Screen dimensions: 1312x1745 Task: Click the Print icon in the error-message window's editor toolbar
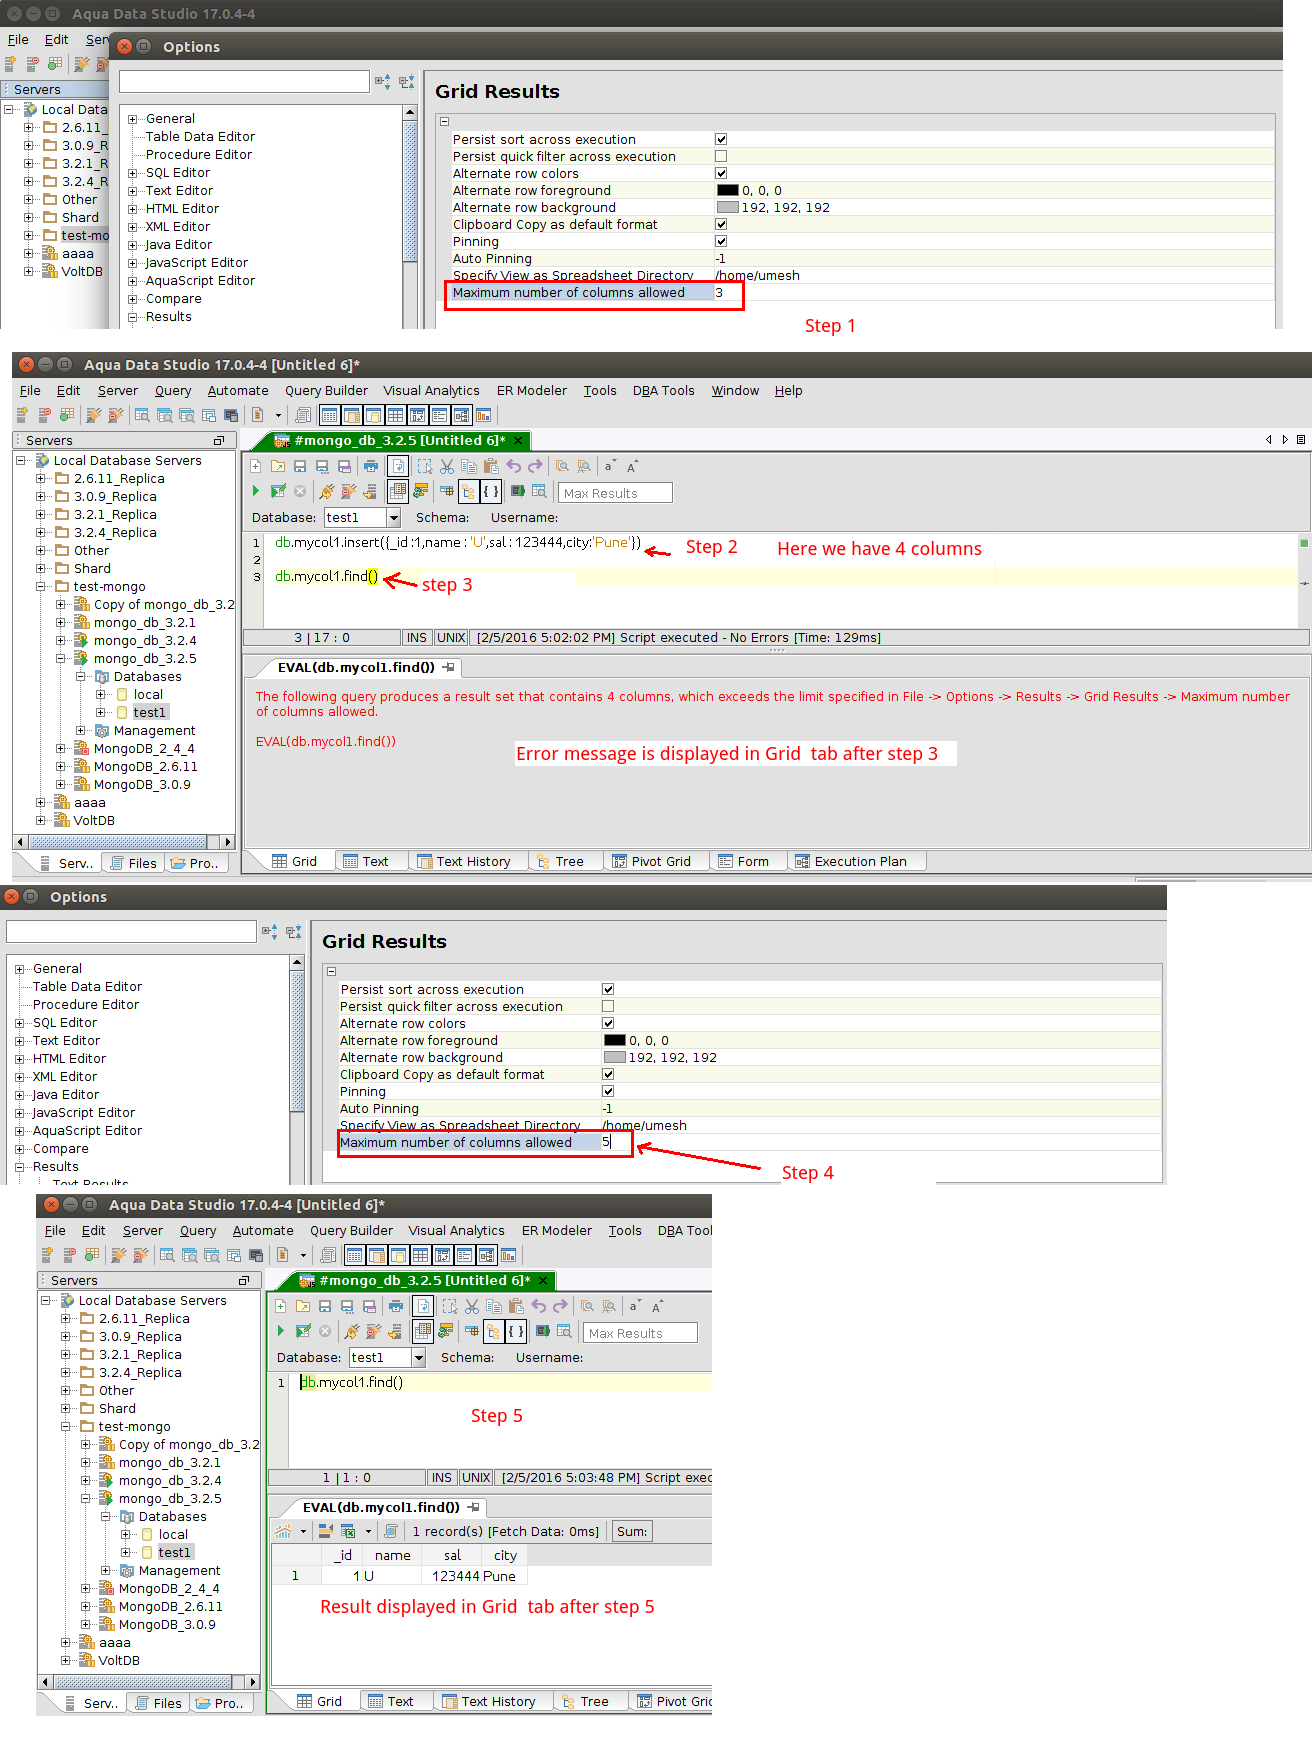371,466
